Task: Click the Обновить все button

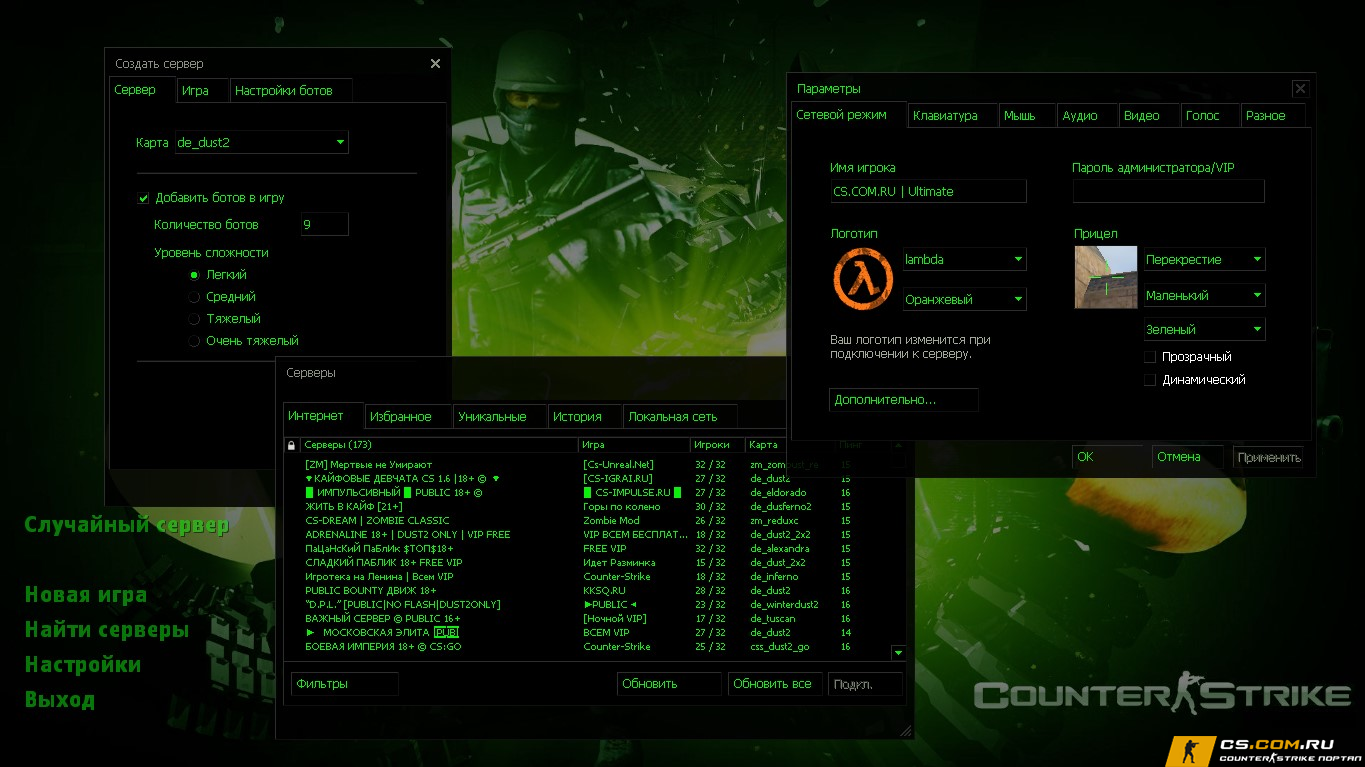Action: click(775, 684)
